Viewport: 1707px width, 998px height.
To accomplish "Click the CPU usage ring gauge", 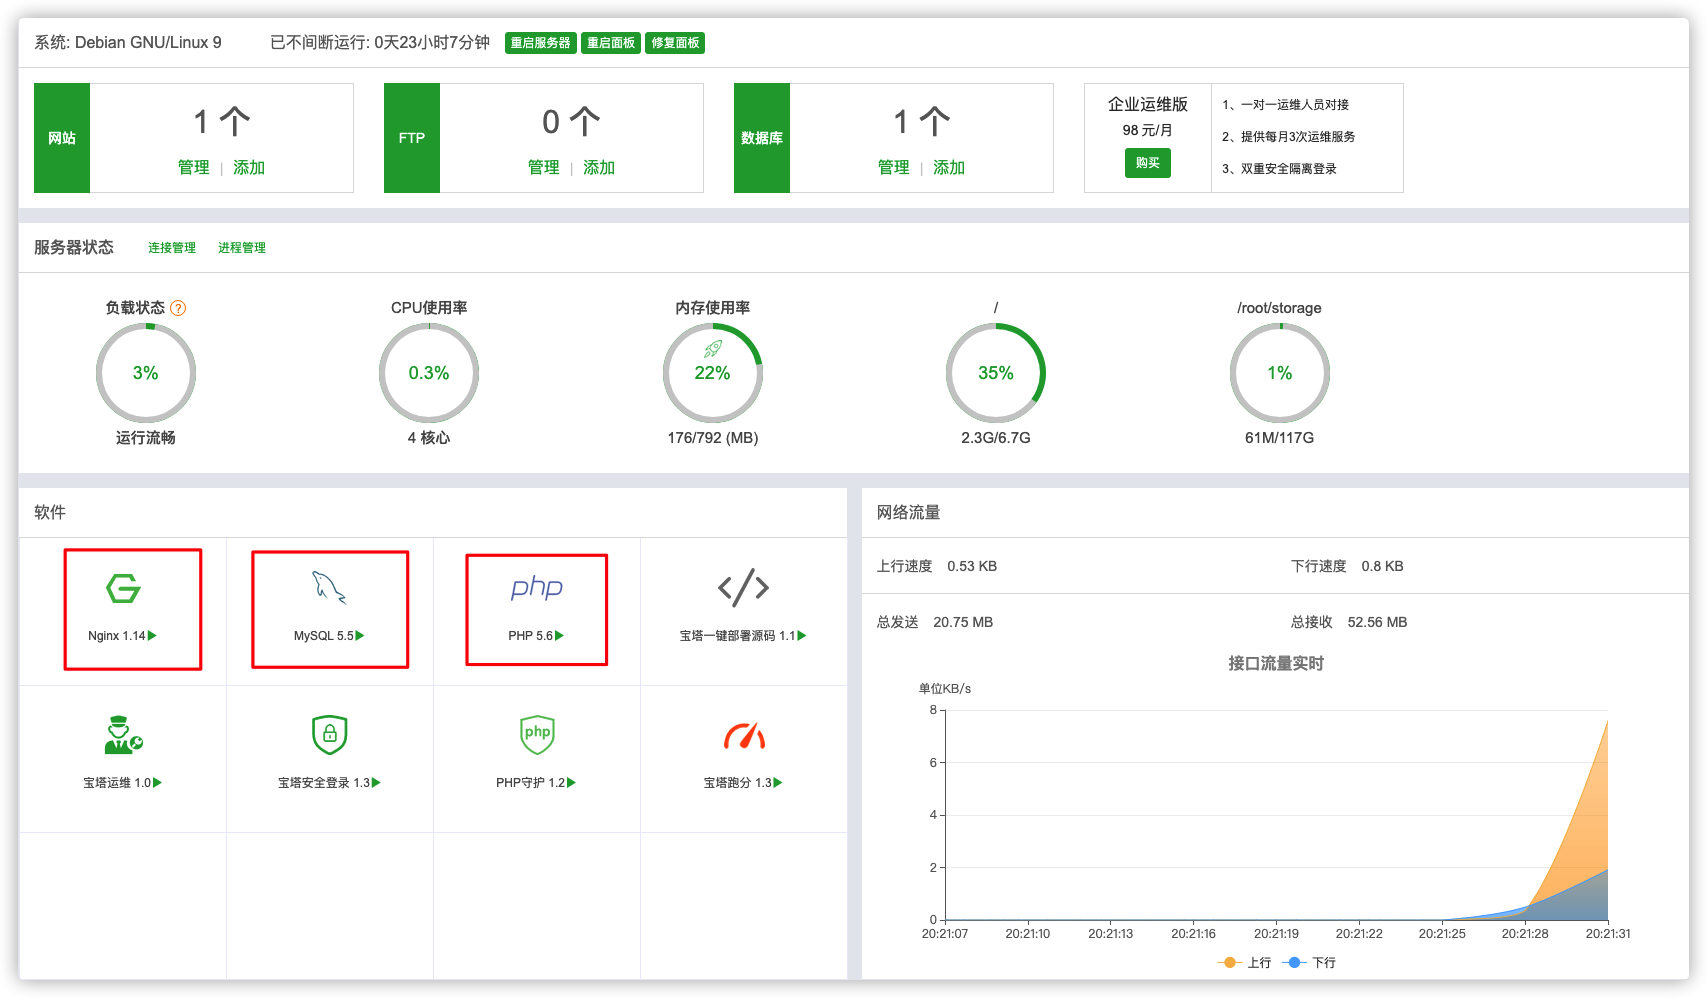I will 429,372.
